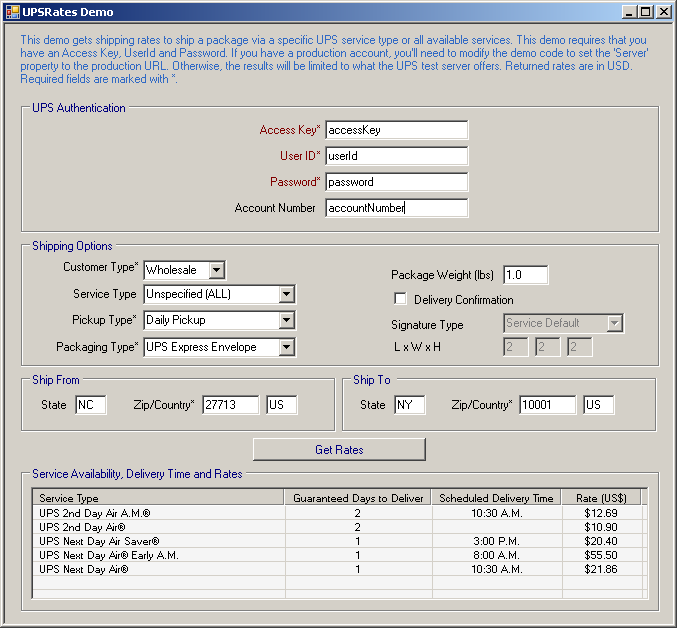Screen dimensions: 677x628
Task: Select the Password input field
Action: coord(396,182)
